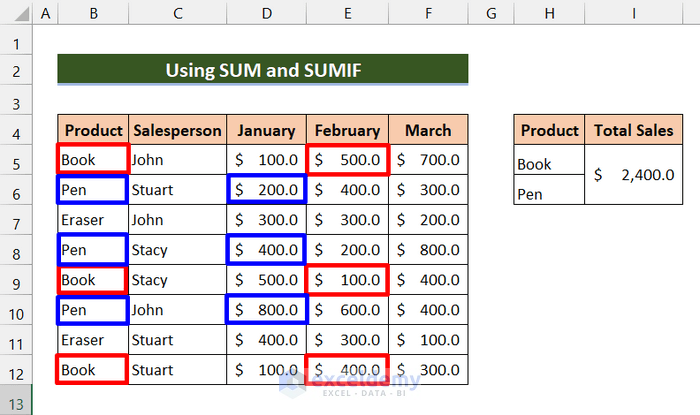Select column D header

point(266,15)
